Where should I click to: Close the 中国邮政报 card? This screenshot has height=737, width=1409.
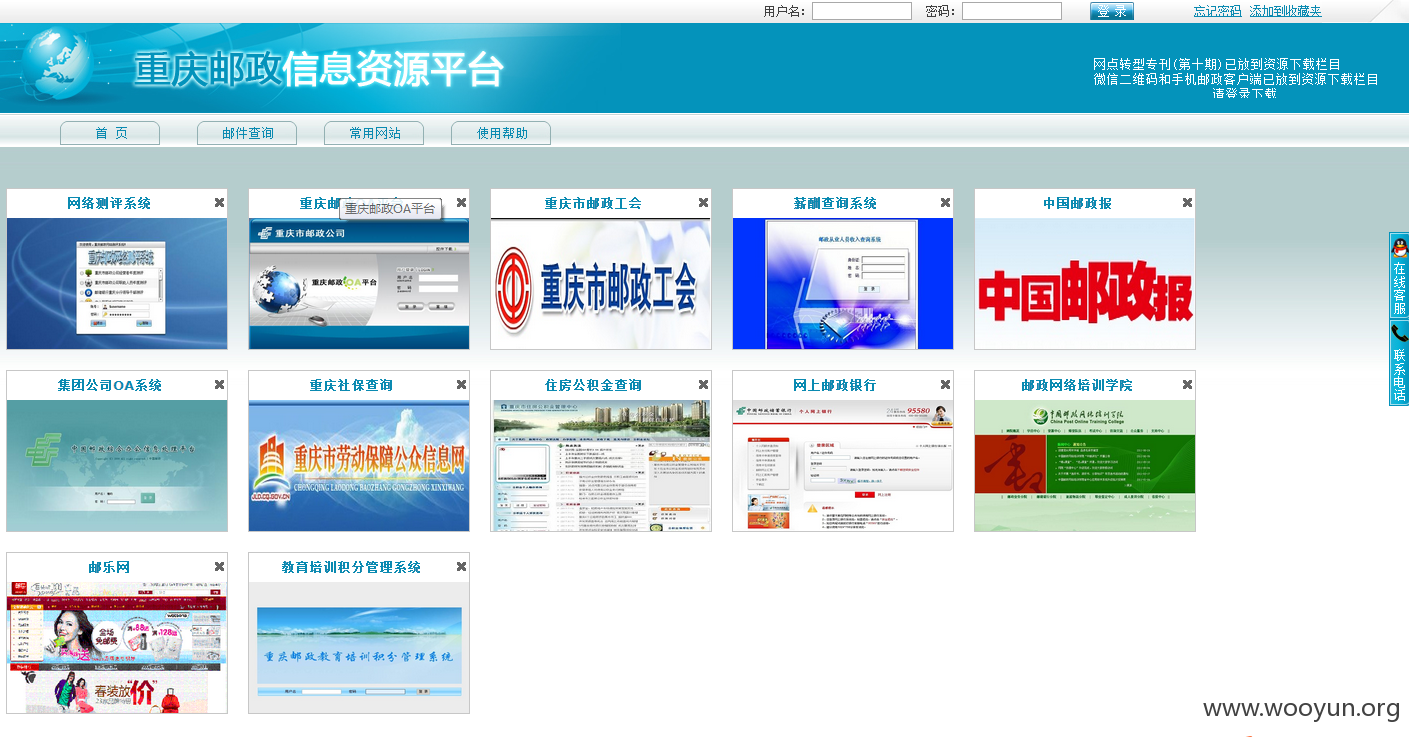pyautogui.click(x=1187, y=202)
